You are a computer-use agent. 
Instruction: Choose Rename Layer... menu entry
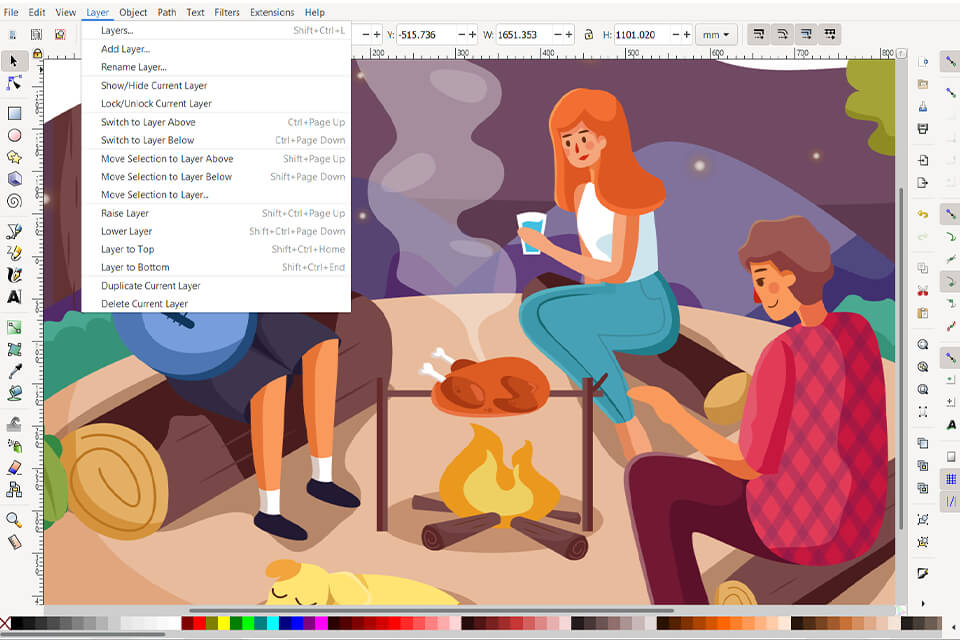pyautogui.click(x=216, y=67)
